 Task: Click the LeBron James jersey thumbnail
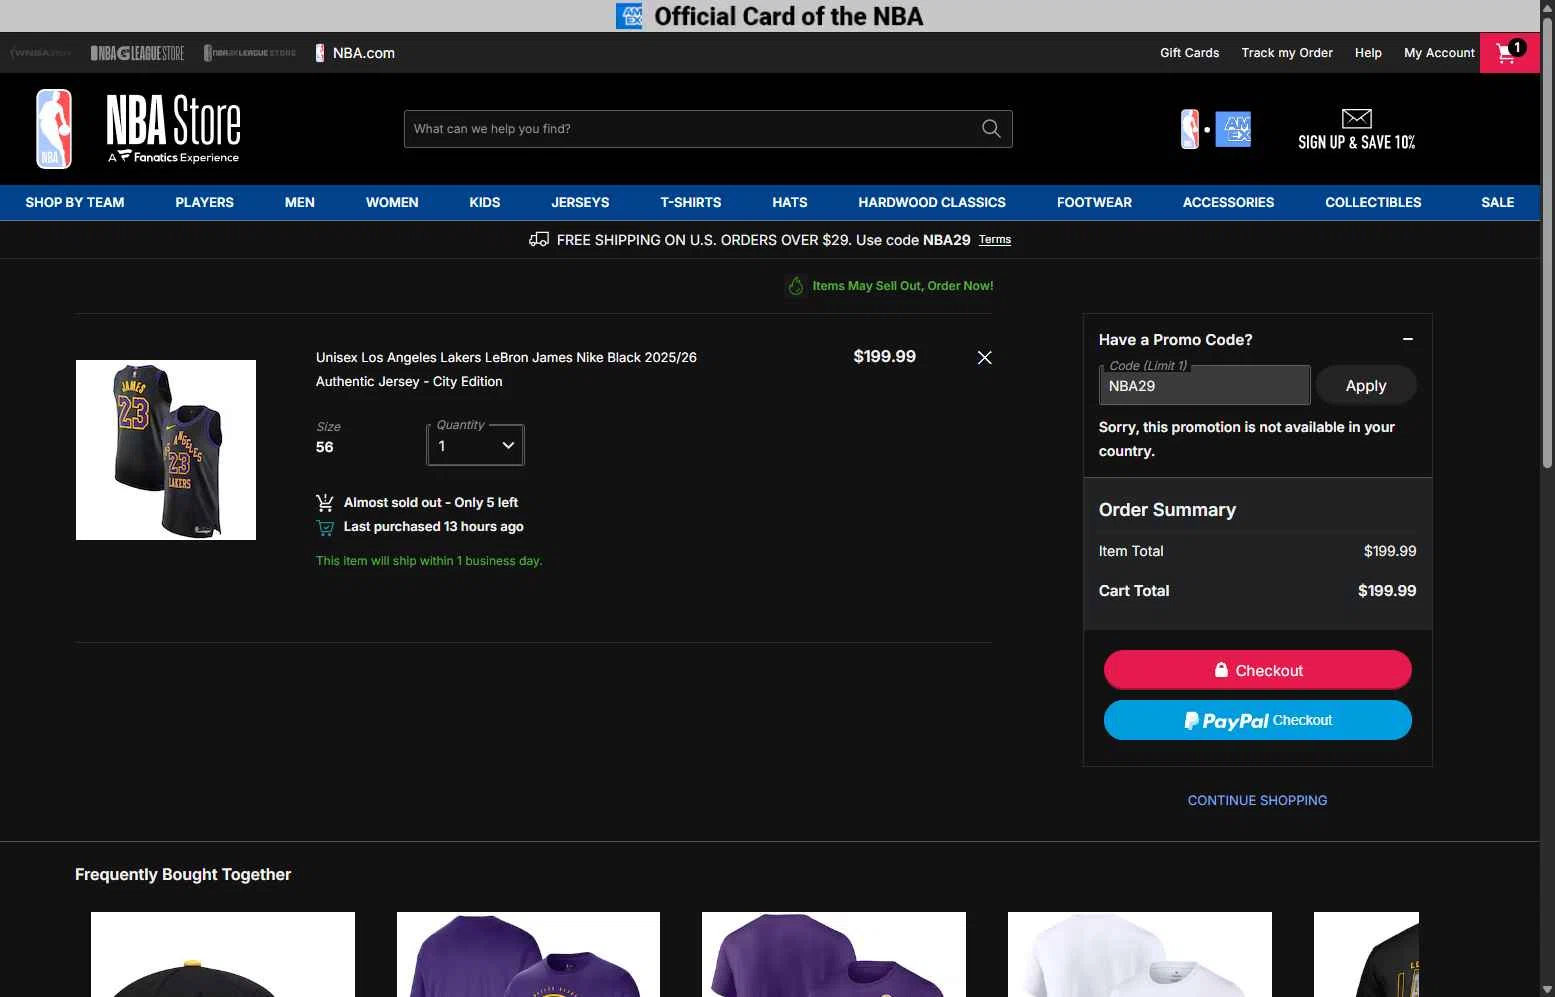[x=166, y=450]
